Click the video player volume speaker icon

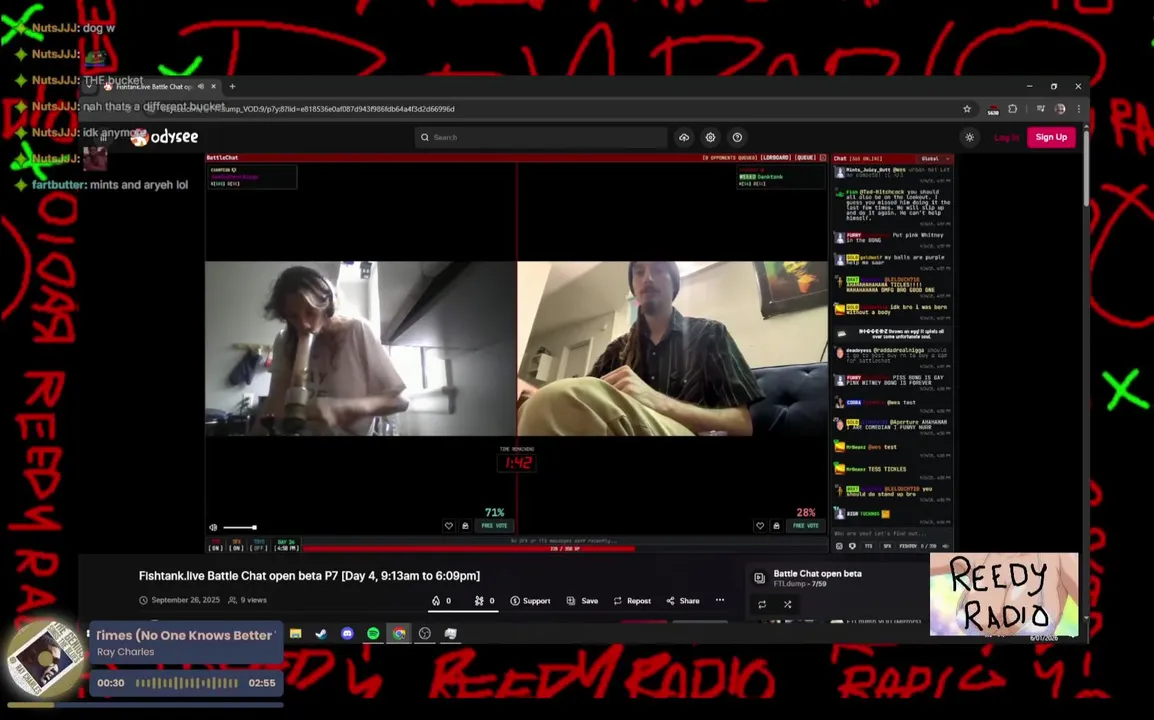[x=213, y=527]
